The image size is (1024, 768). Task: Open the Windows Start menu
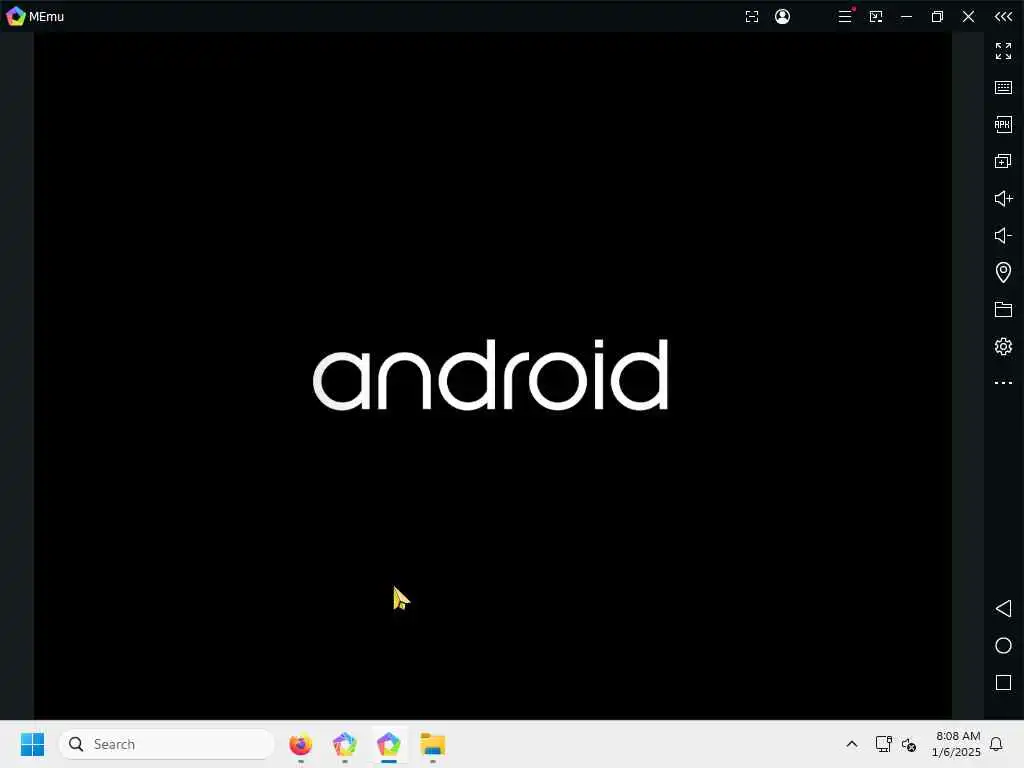coord(32,744)
